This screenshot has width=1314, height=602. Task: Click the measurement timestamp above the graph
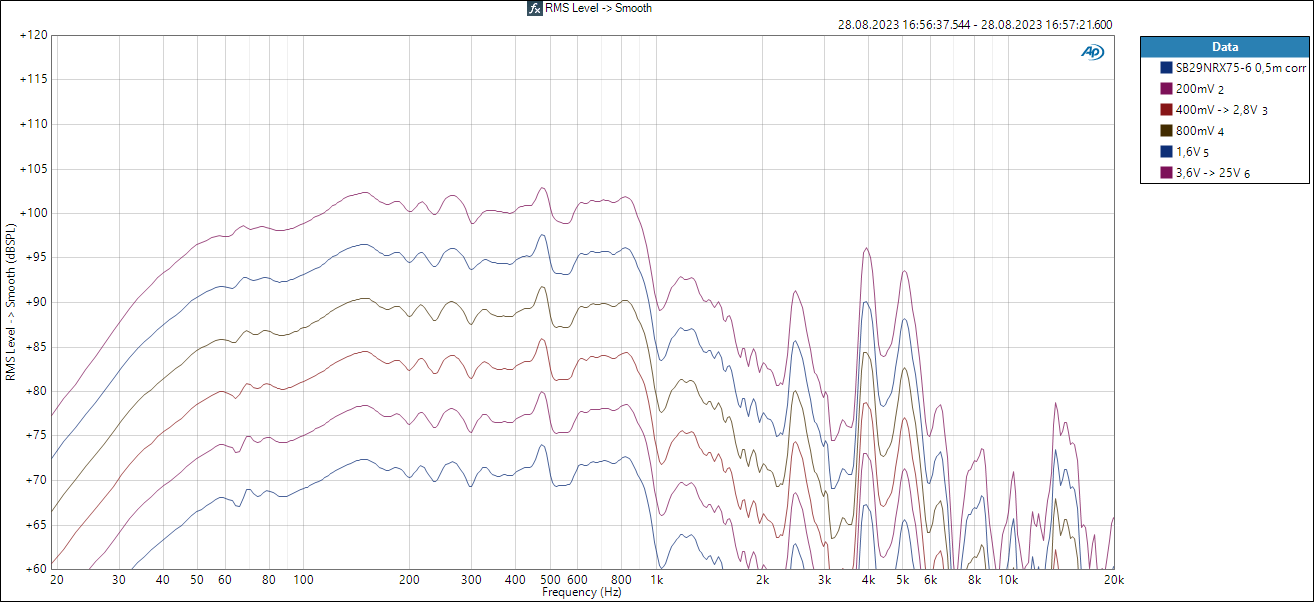975,26
